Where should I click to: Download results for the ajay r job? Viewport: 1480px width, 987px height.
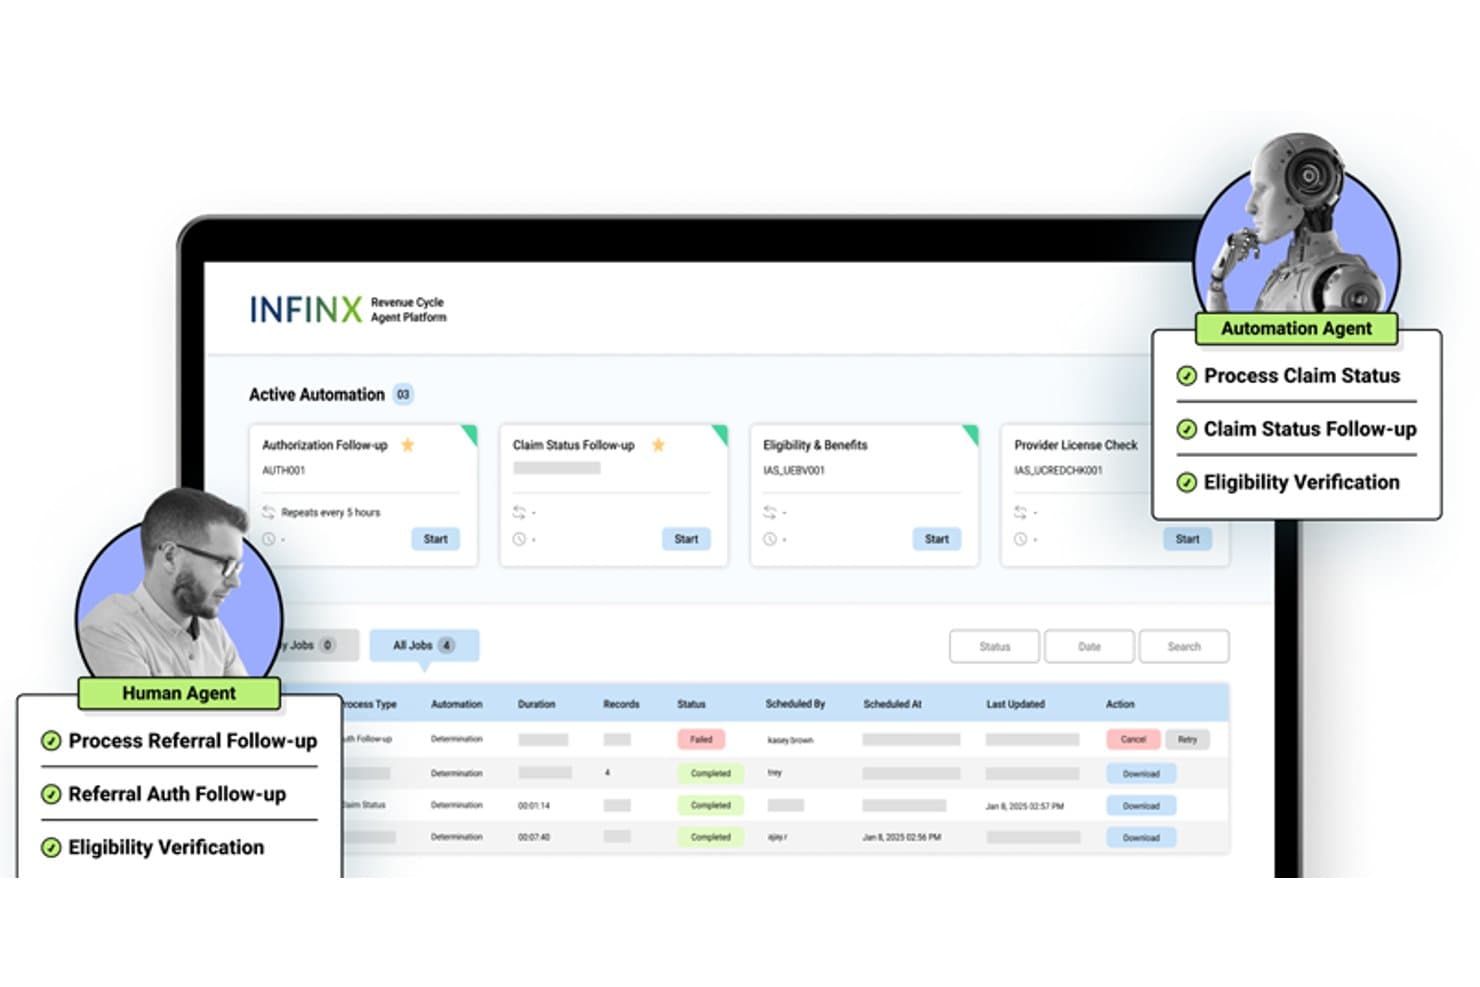[1141, 837]
